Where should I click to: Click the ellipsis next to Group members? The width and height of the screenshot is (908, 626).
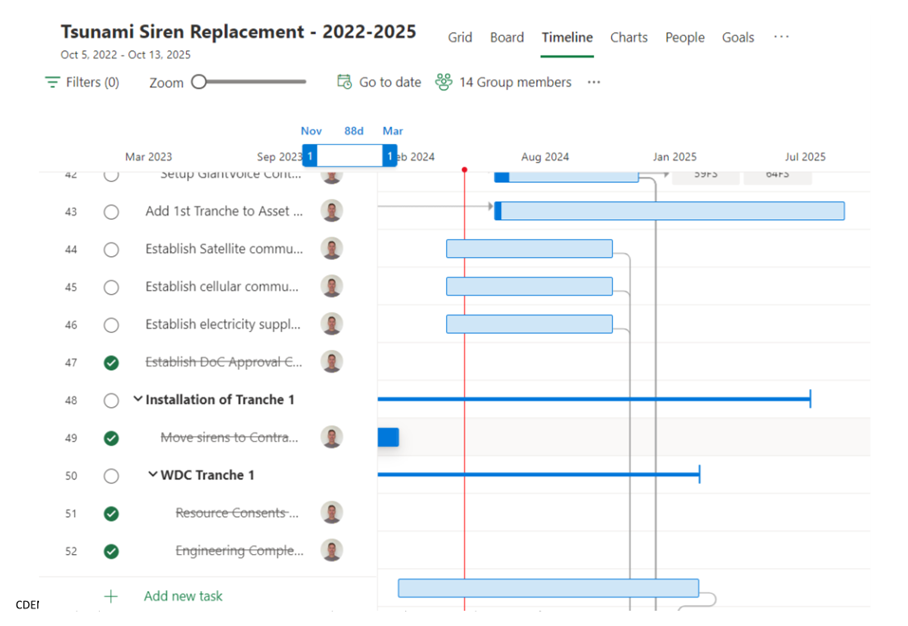click(x=593, y=83)
